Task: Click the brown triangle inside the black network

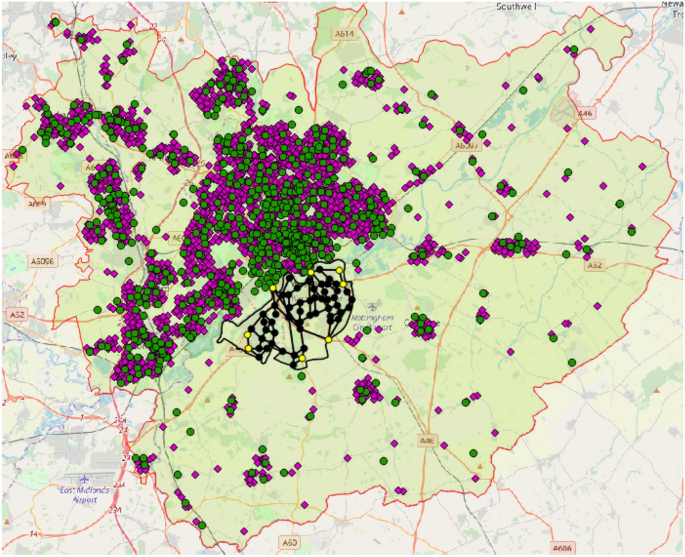Action: click(308, 325)
